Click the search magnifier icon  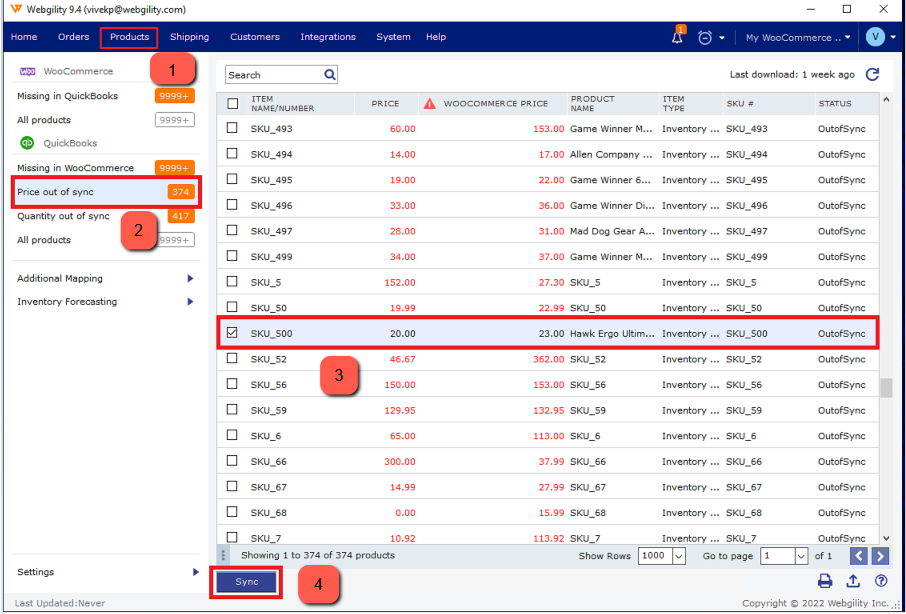point(330,75)
